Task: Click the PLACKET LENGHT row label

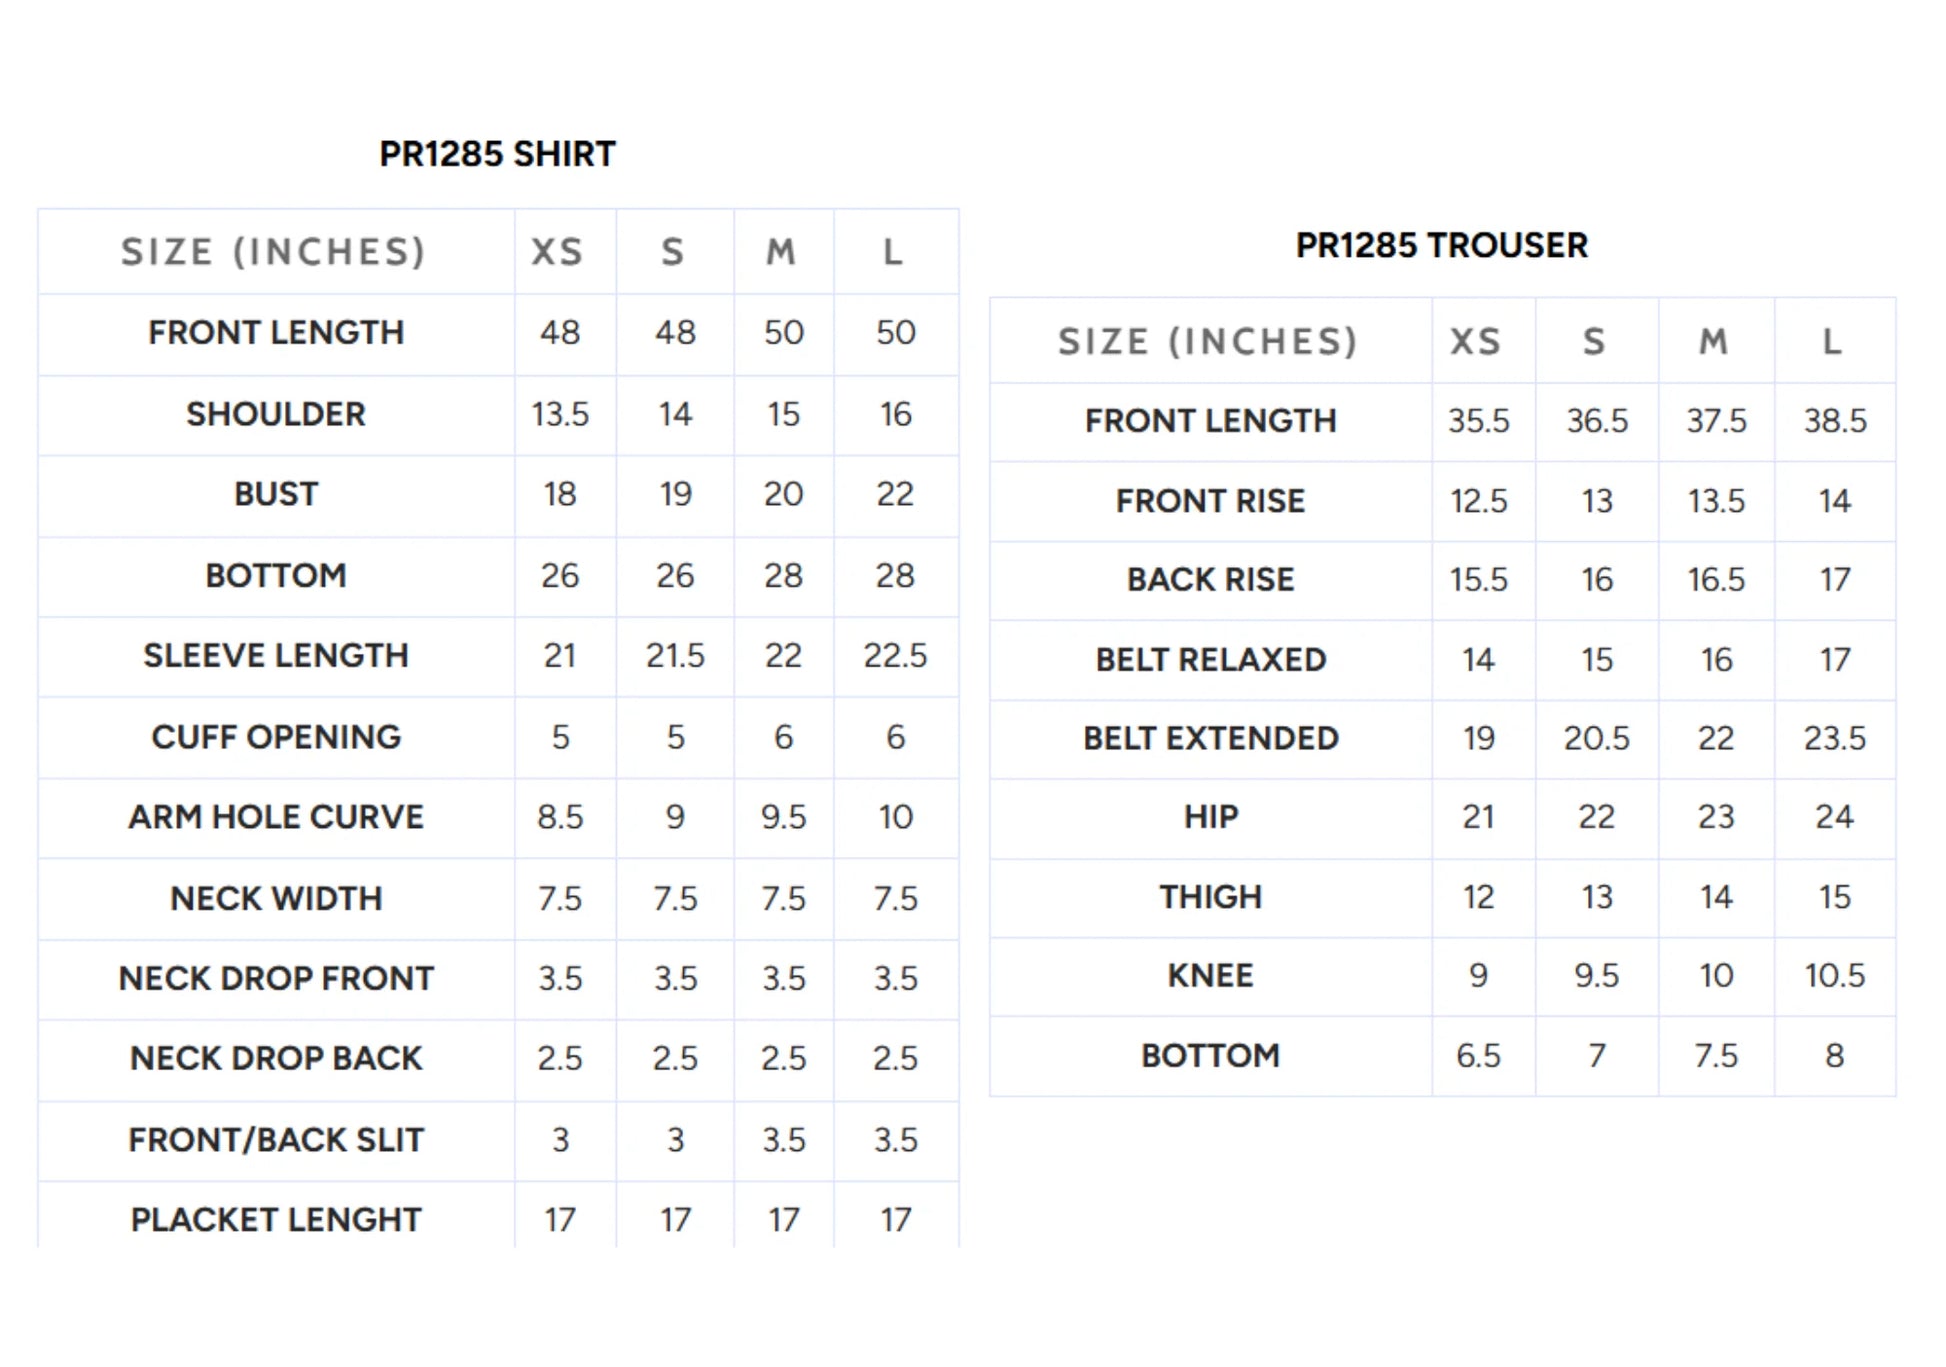Action: [x=276, y=1220]
